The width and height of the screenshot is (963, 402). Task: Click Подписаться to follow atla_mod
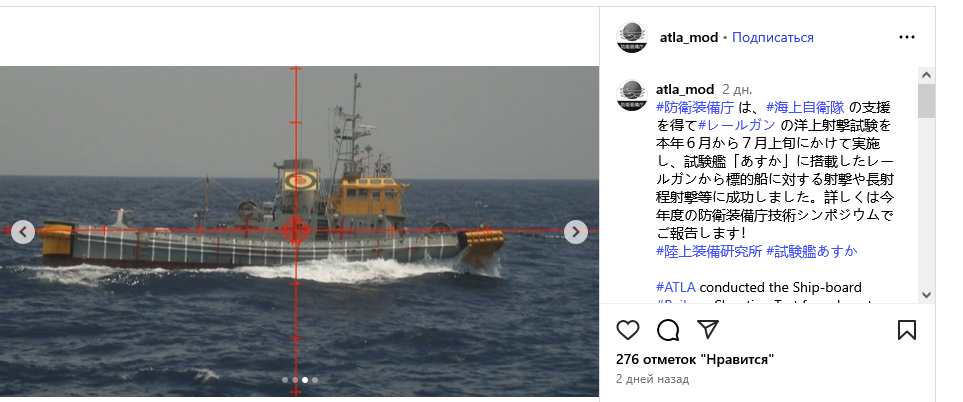(x=773, y=37)
